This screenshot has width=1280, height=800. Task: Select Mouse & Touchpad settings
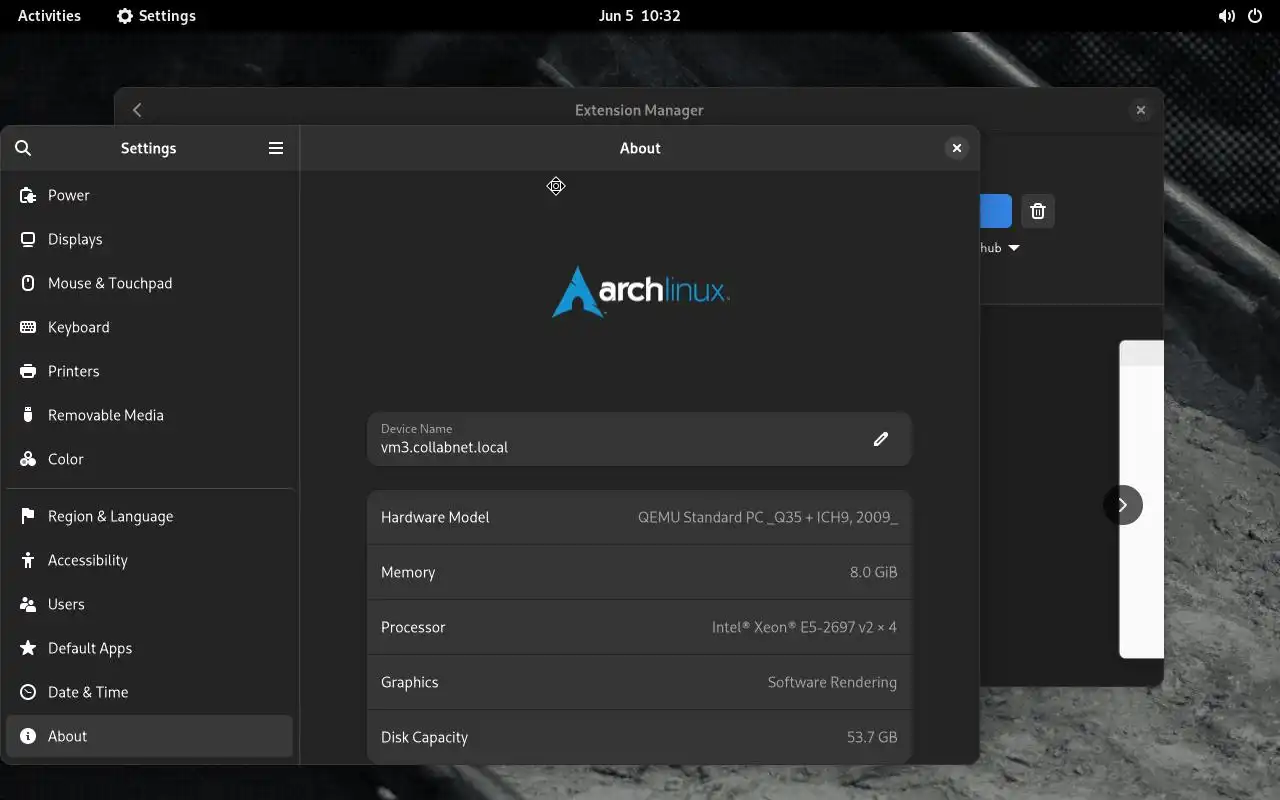pos(149,283)
